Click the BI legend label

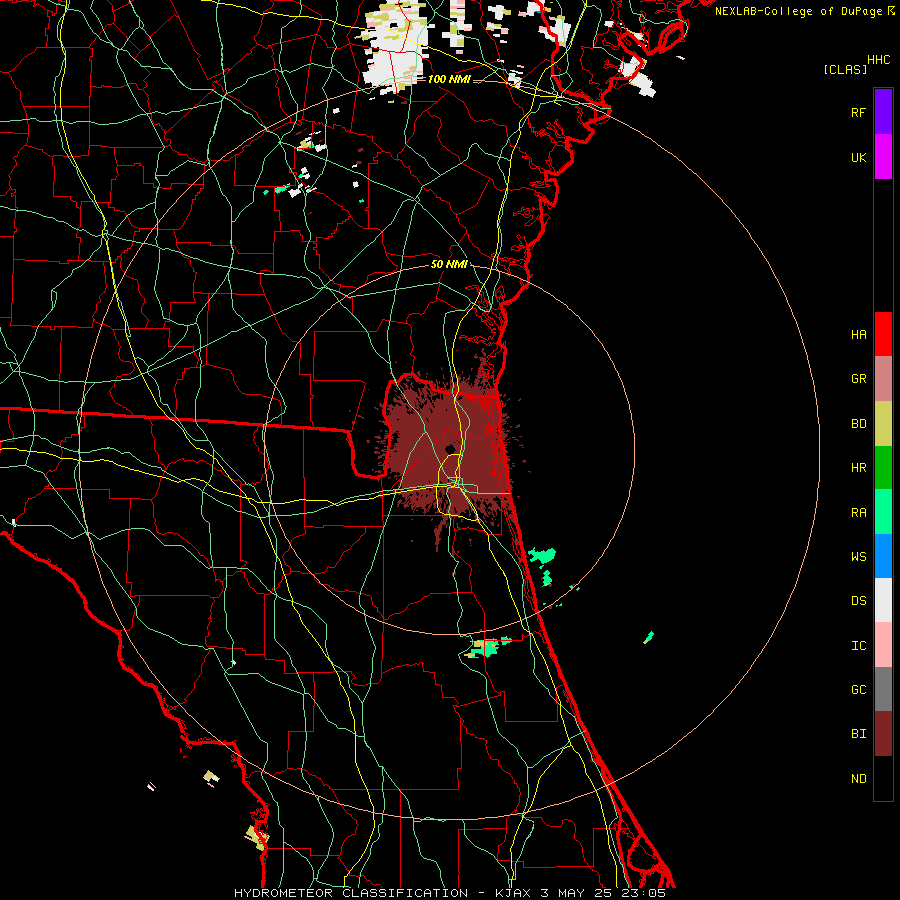point(858,734)
